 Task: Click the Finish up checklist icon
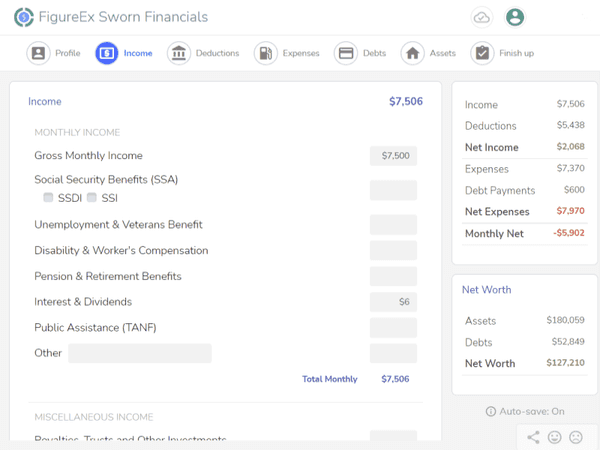pos(482,53)
